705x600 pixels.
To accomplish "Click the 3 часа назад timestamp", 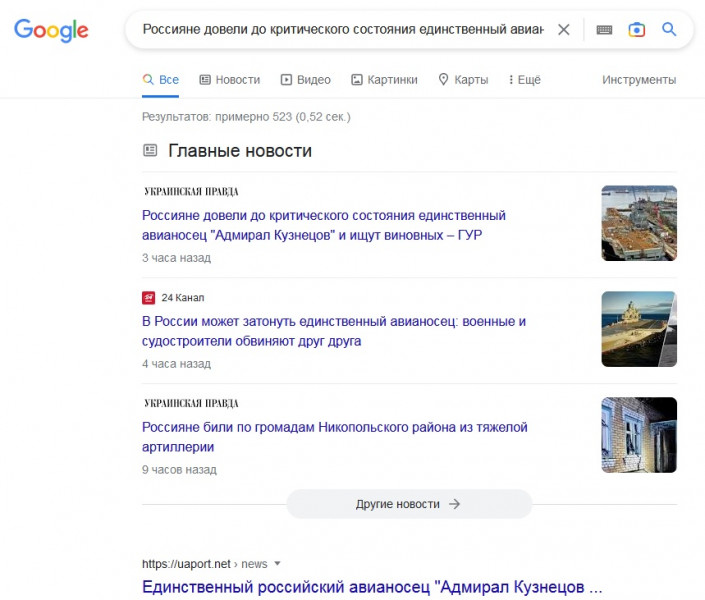I will [176, 258].
